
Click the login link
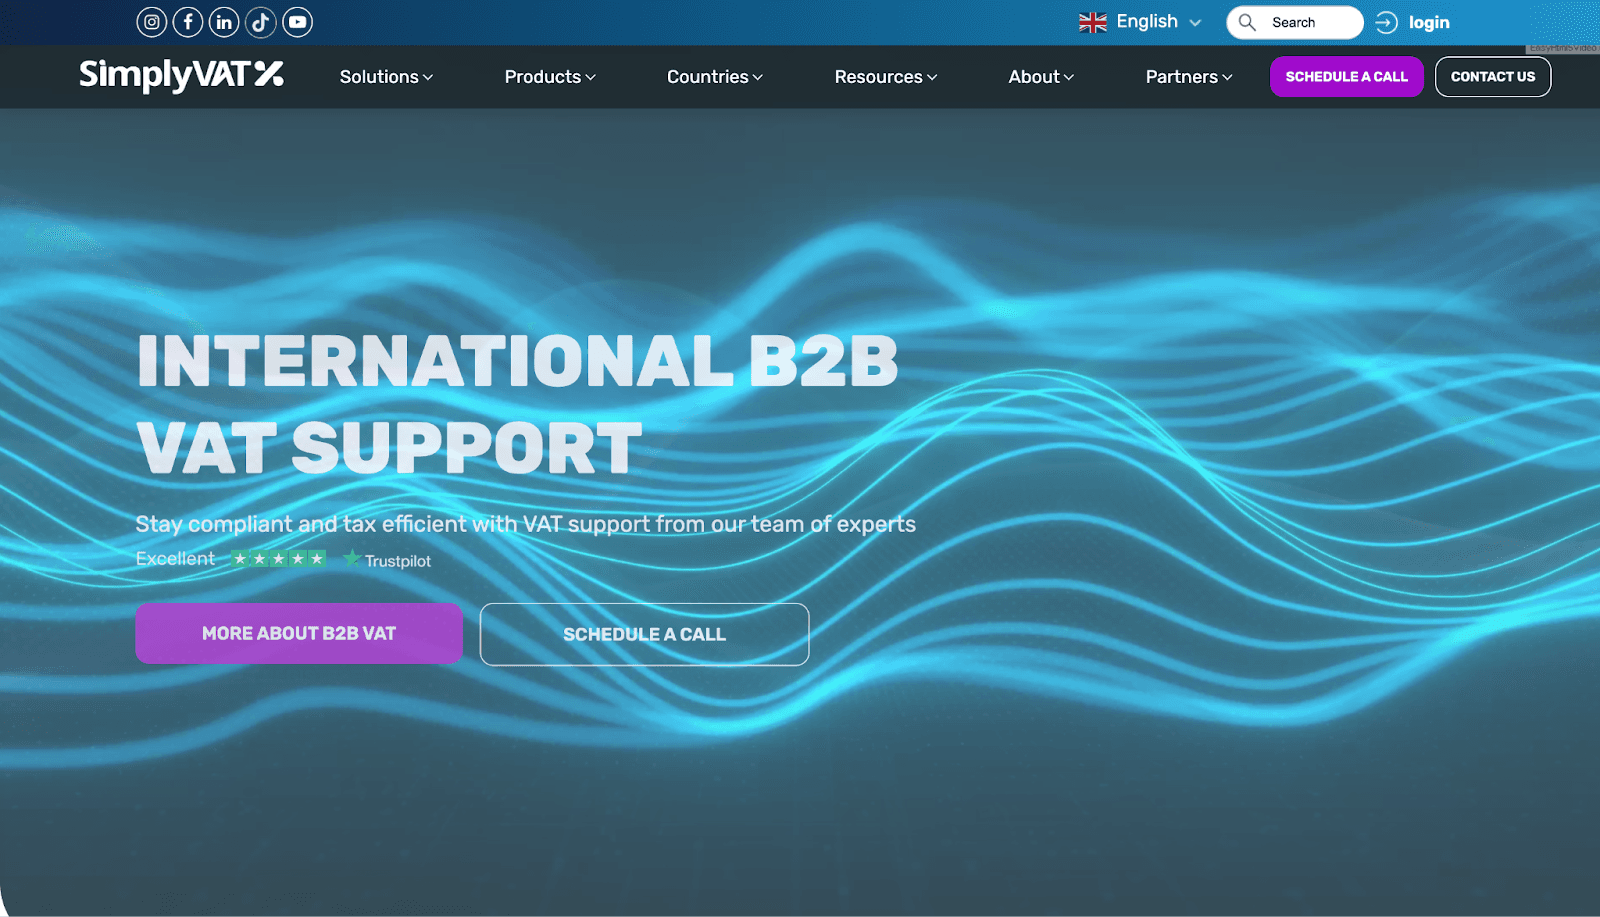point(1429,22)
